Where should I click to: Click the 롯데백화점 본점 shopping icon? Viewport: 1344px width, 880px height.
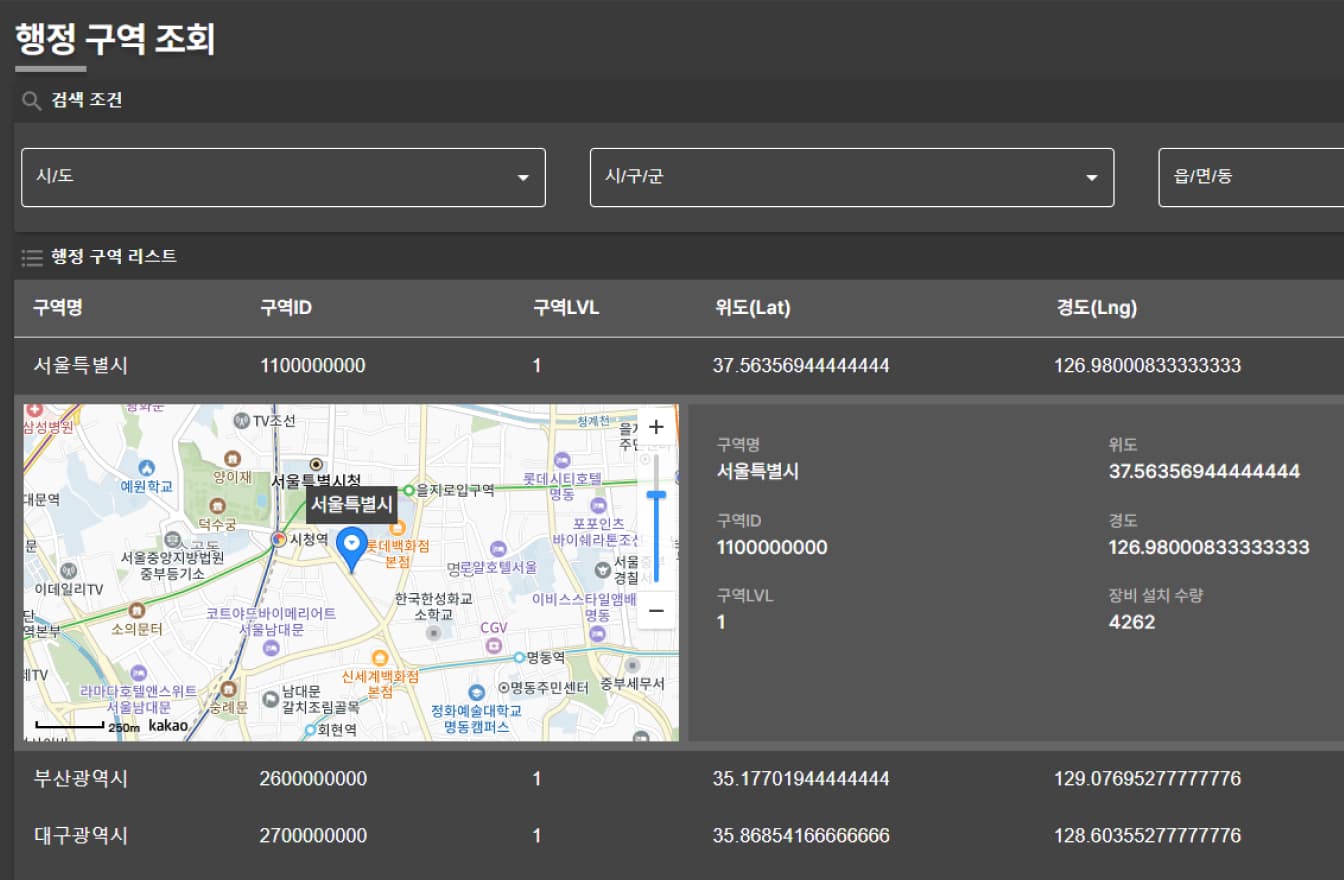tap(397, 527)
